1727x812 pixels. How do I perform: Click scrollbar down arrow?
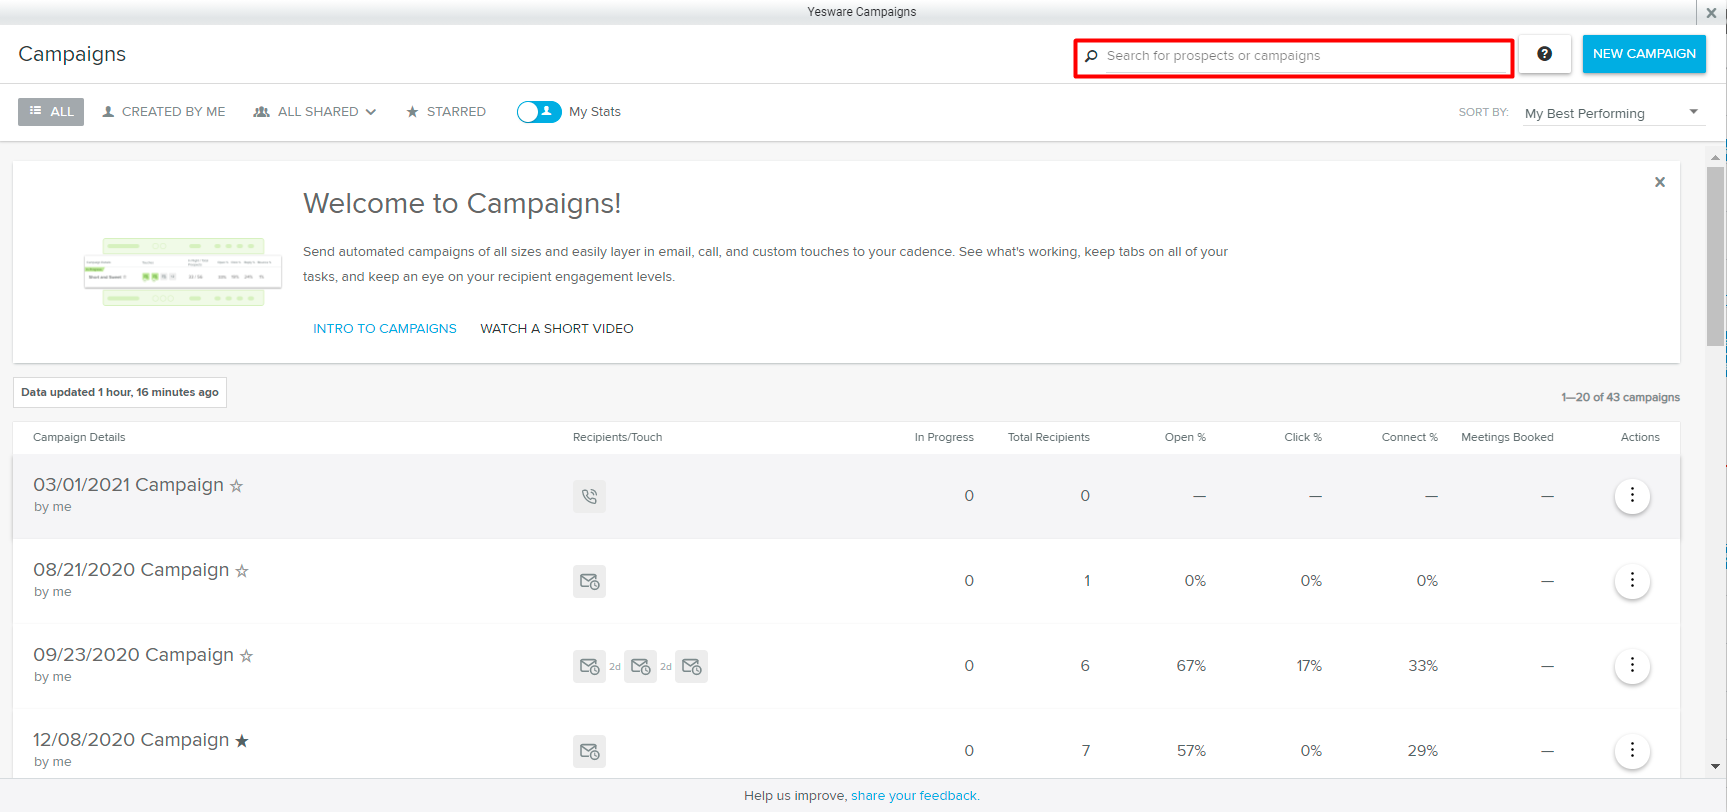(x=1716, y=767)
